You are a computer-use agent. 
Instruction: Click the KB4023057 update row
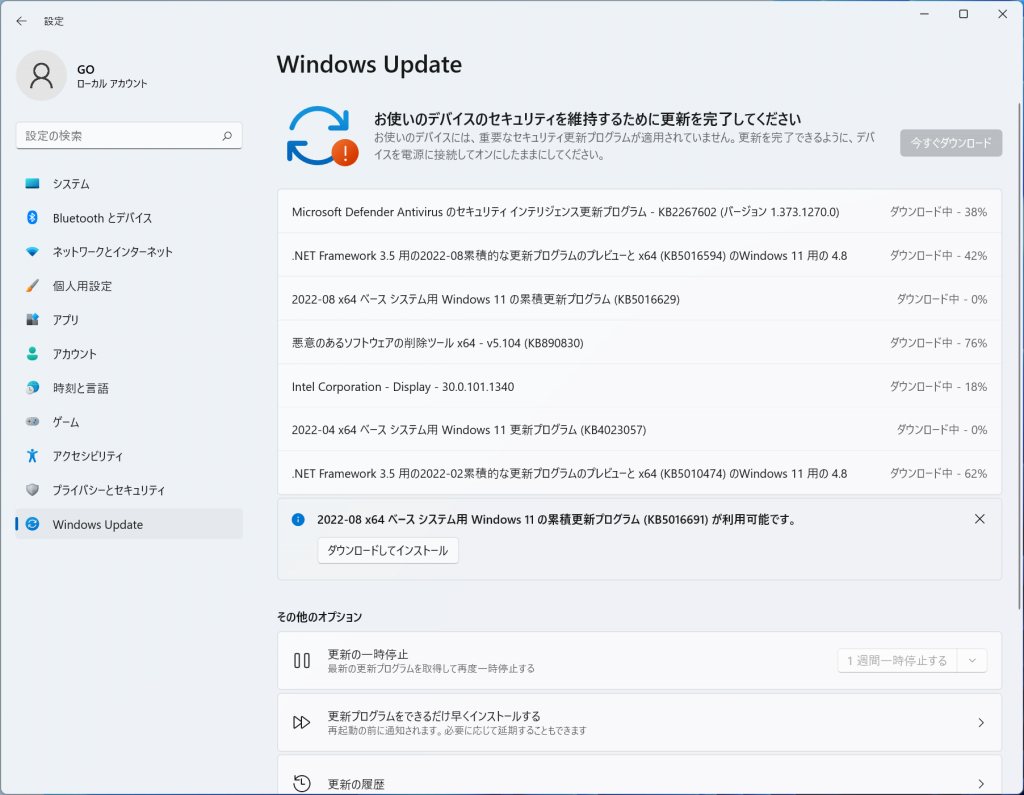coord(639,430)
